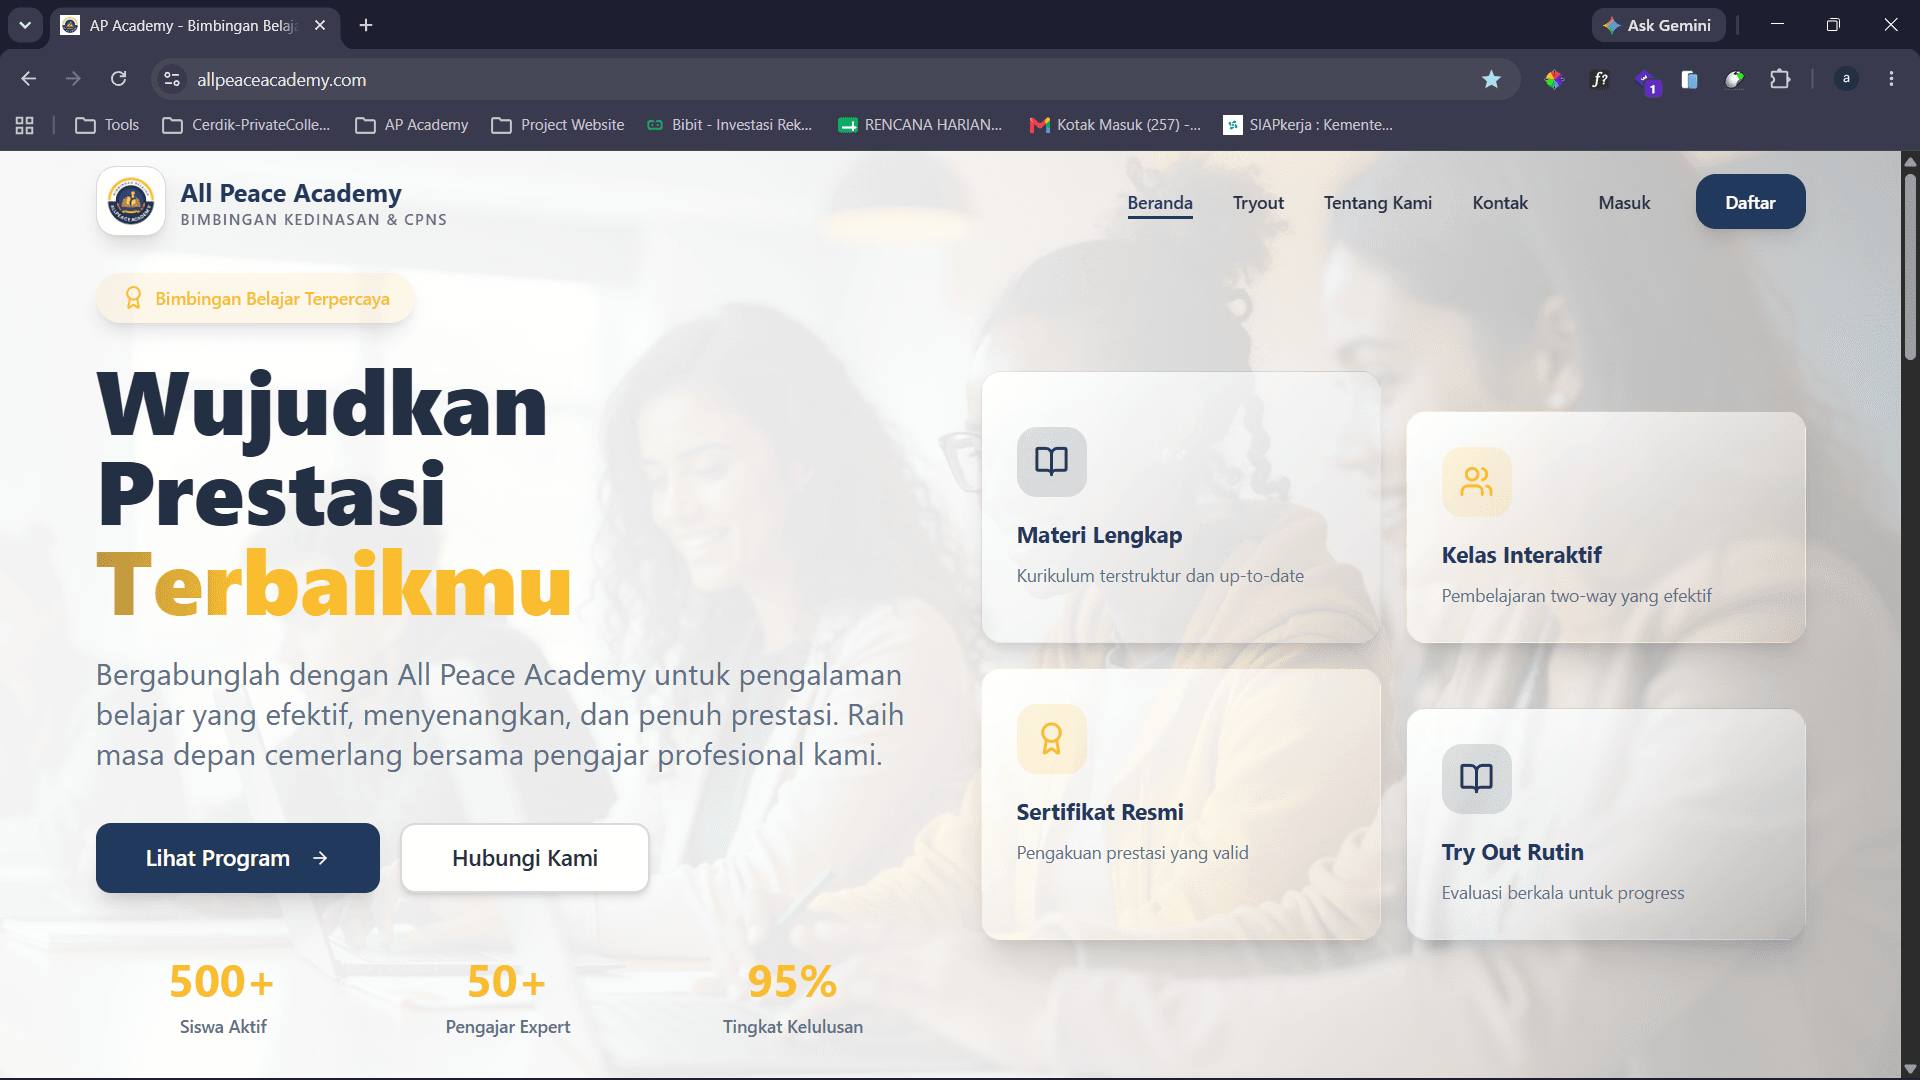View site information icon in address bar

coord(172,79)
